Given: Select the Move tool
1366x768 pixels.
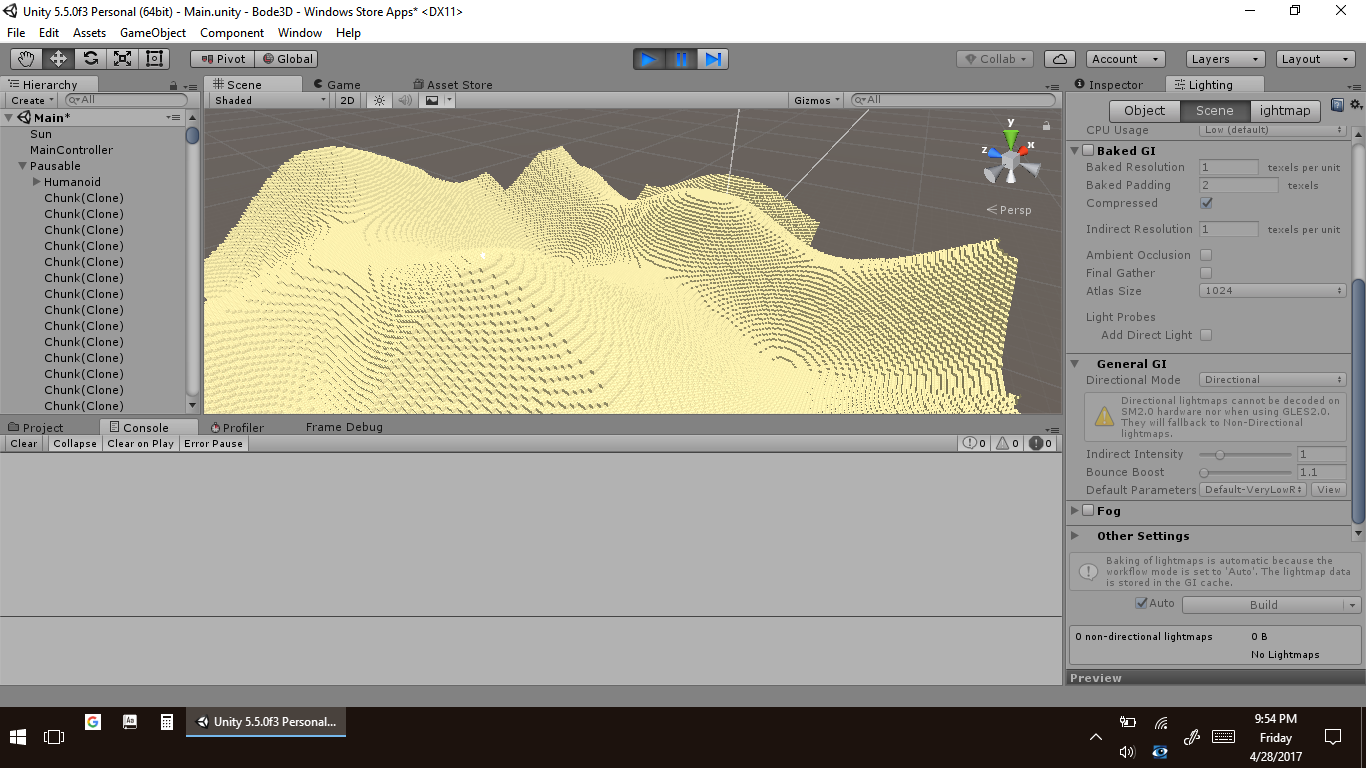Looking at the screenshot, I should pyautogui.click(x=59, y=59).
